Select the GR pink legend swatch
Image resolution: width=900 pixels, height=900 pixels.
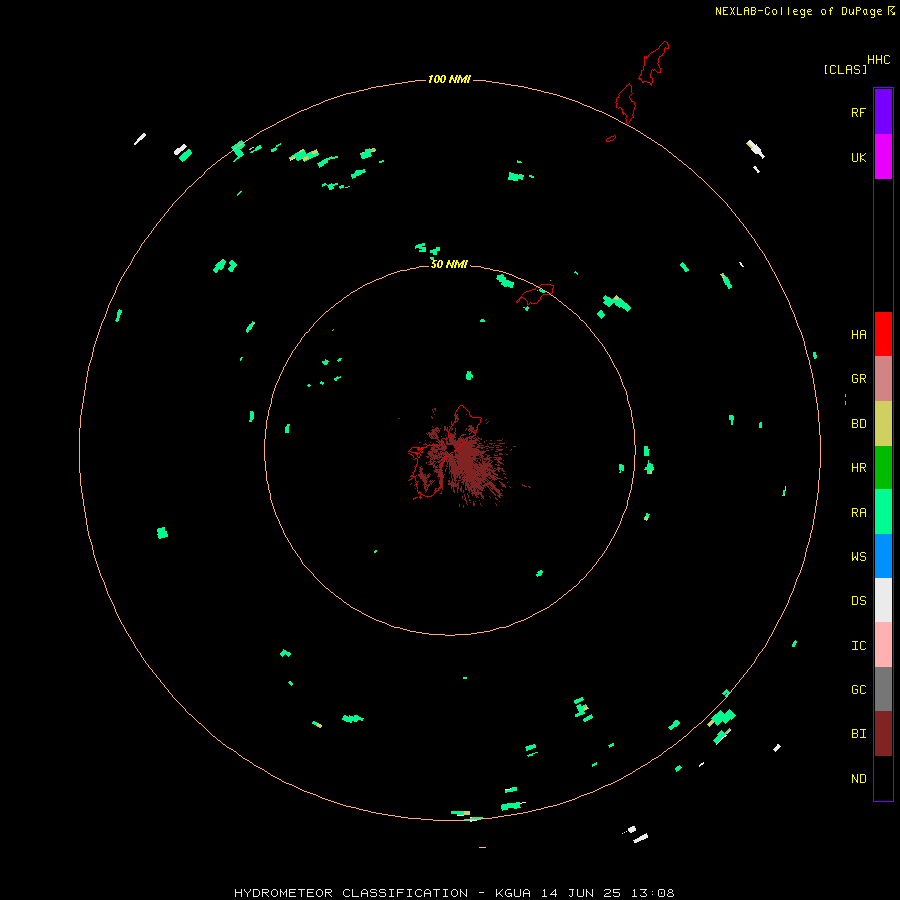pyautogui.click(x=883, y=379)
